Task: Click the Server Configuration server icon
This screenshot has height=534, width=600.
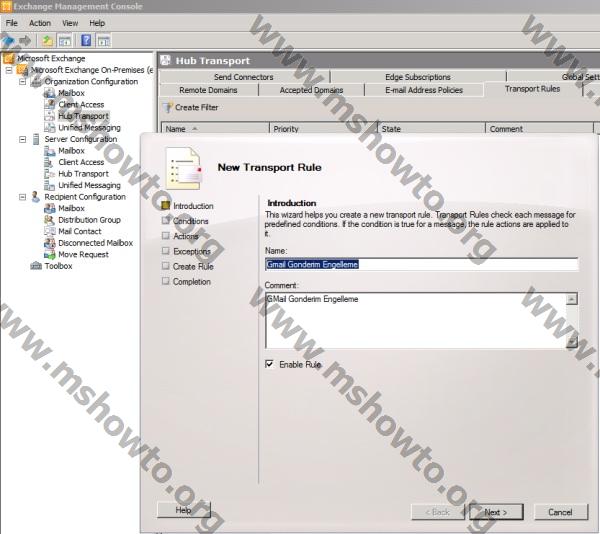Action: tap(36, 139)
